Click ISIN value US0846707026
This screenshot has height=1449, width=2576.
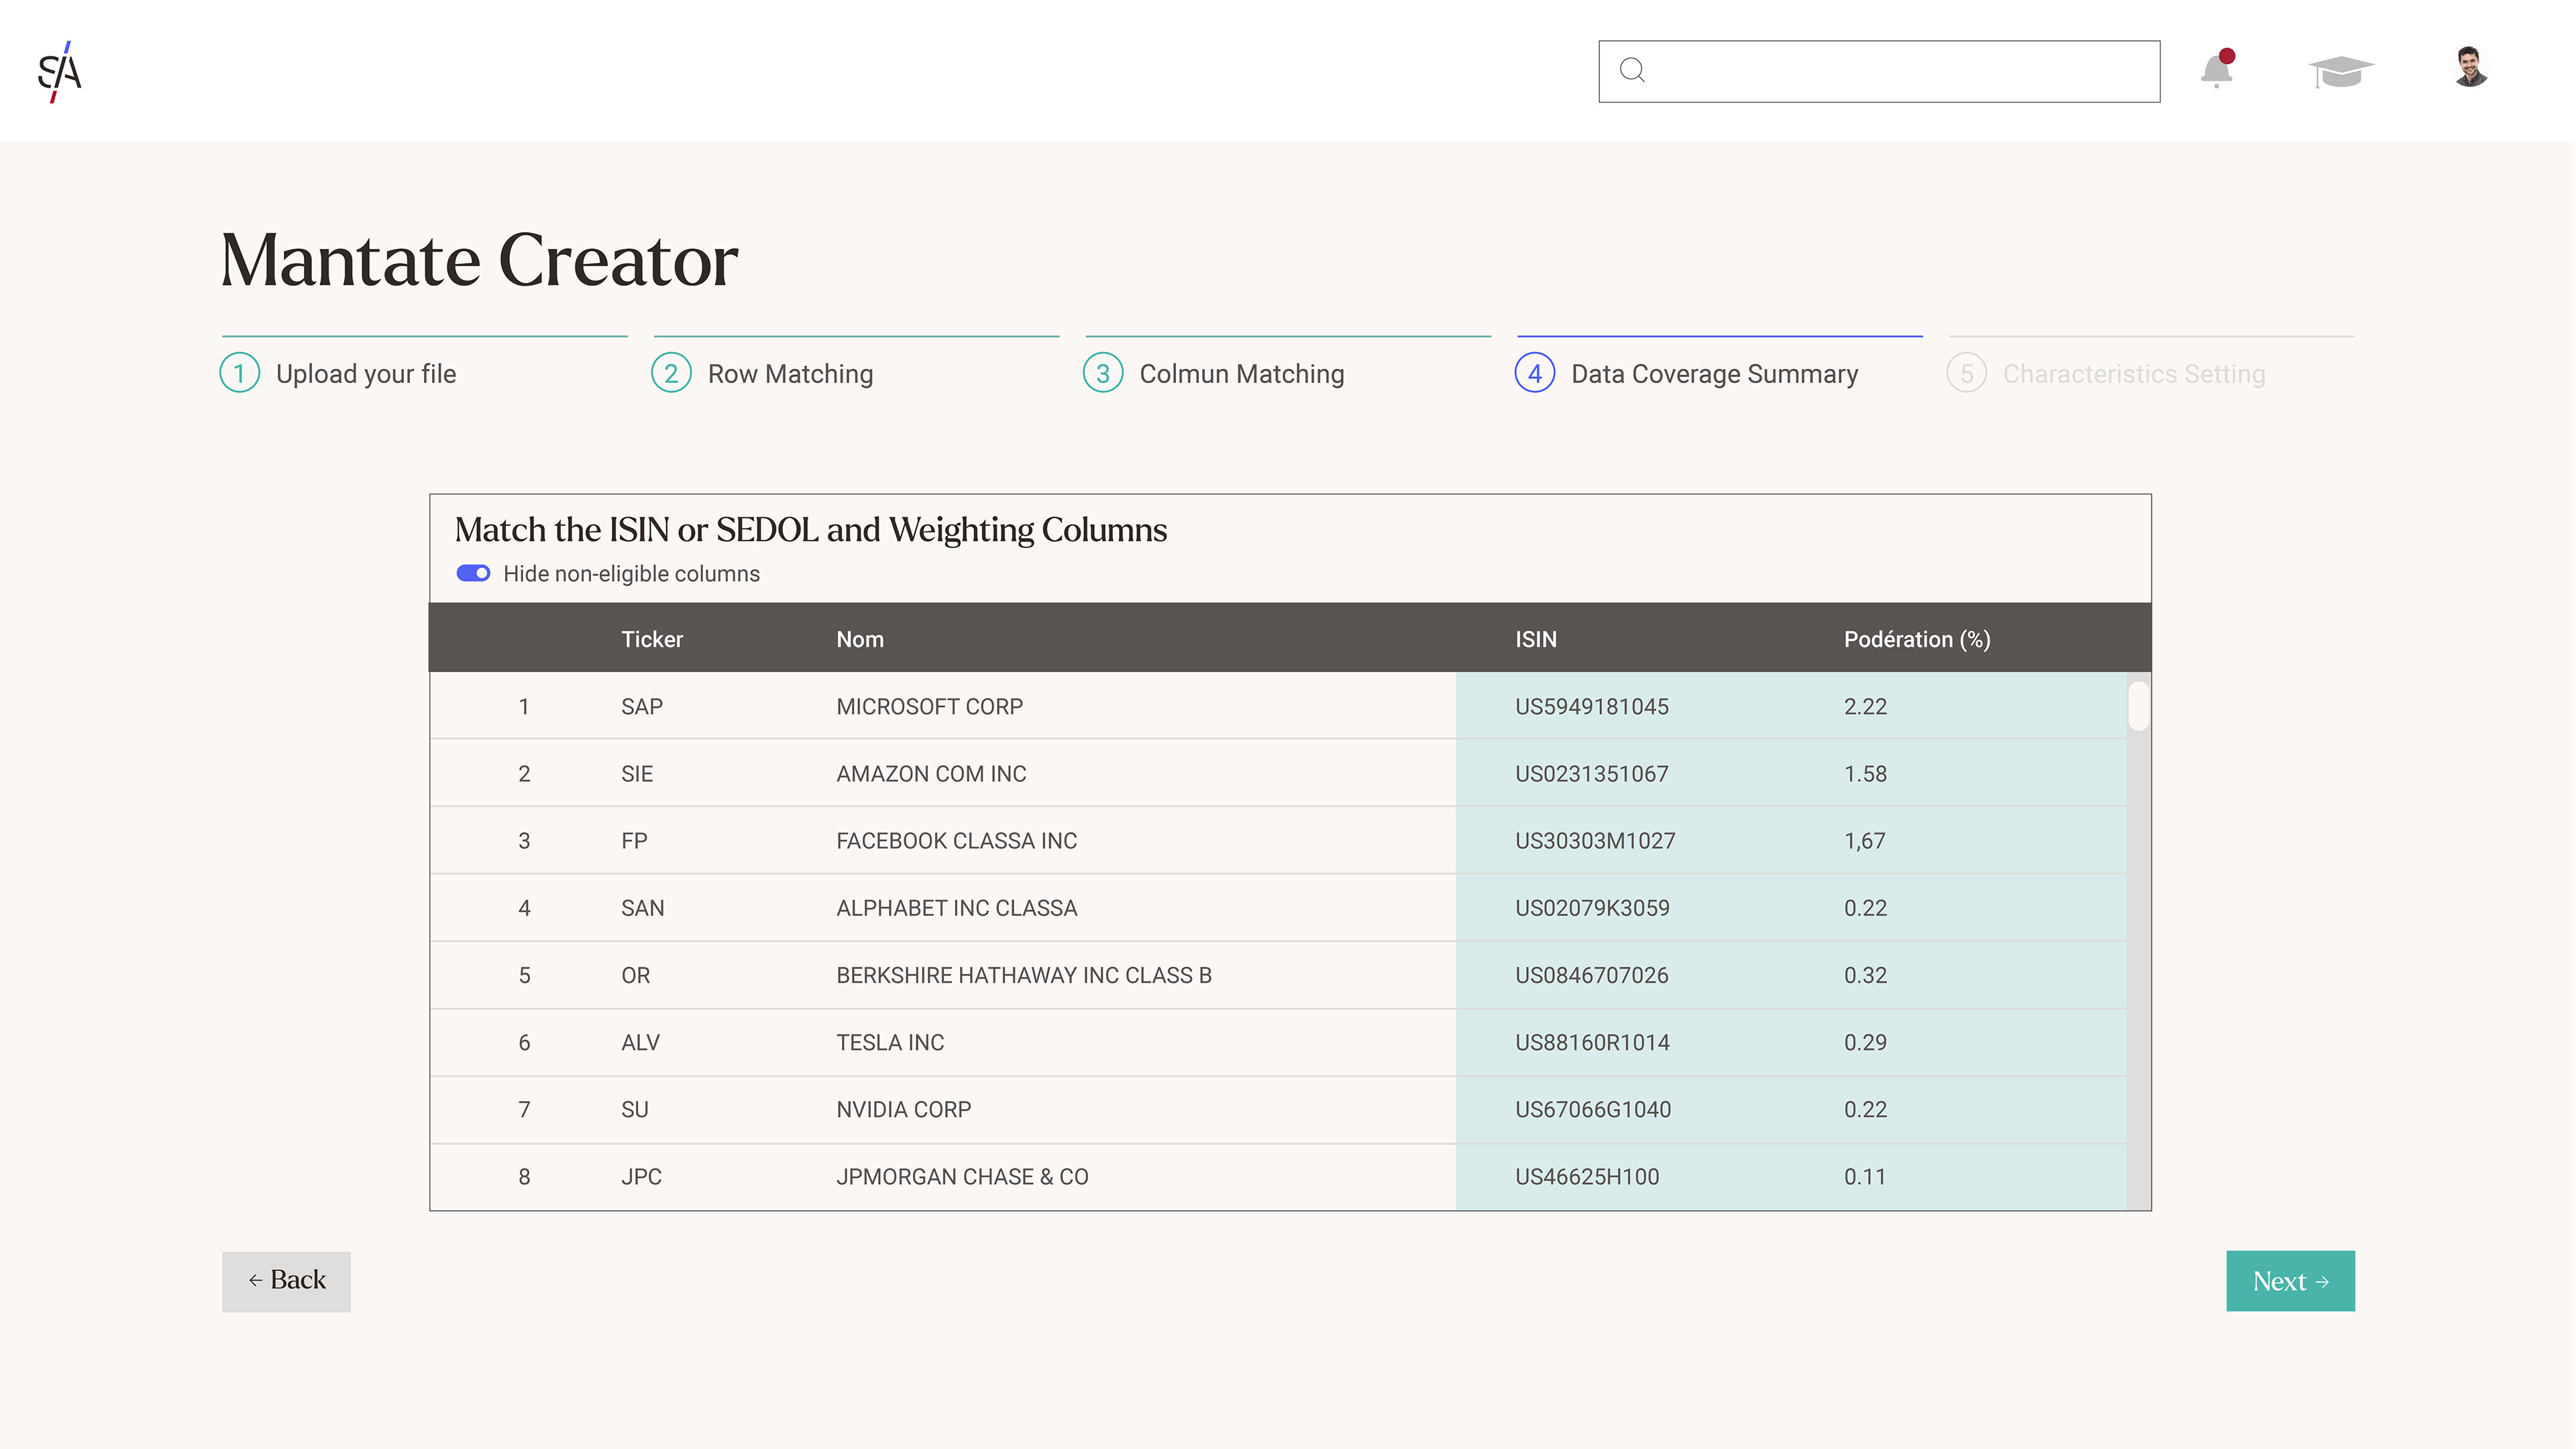pos(1592,975)
